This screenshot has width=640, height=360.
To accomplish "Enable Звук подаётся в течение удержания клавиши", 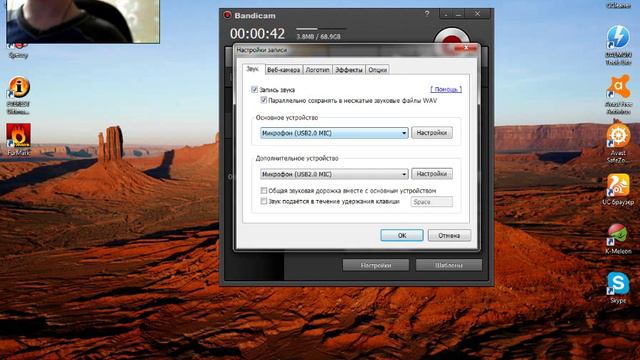I will pos(264,201).
